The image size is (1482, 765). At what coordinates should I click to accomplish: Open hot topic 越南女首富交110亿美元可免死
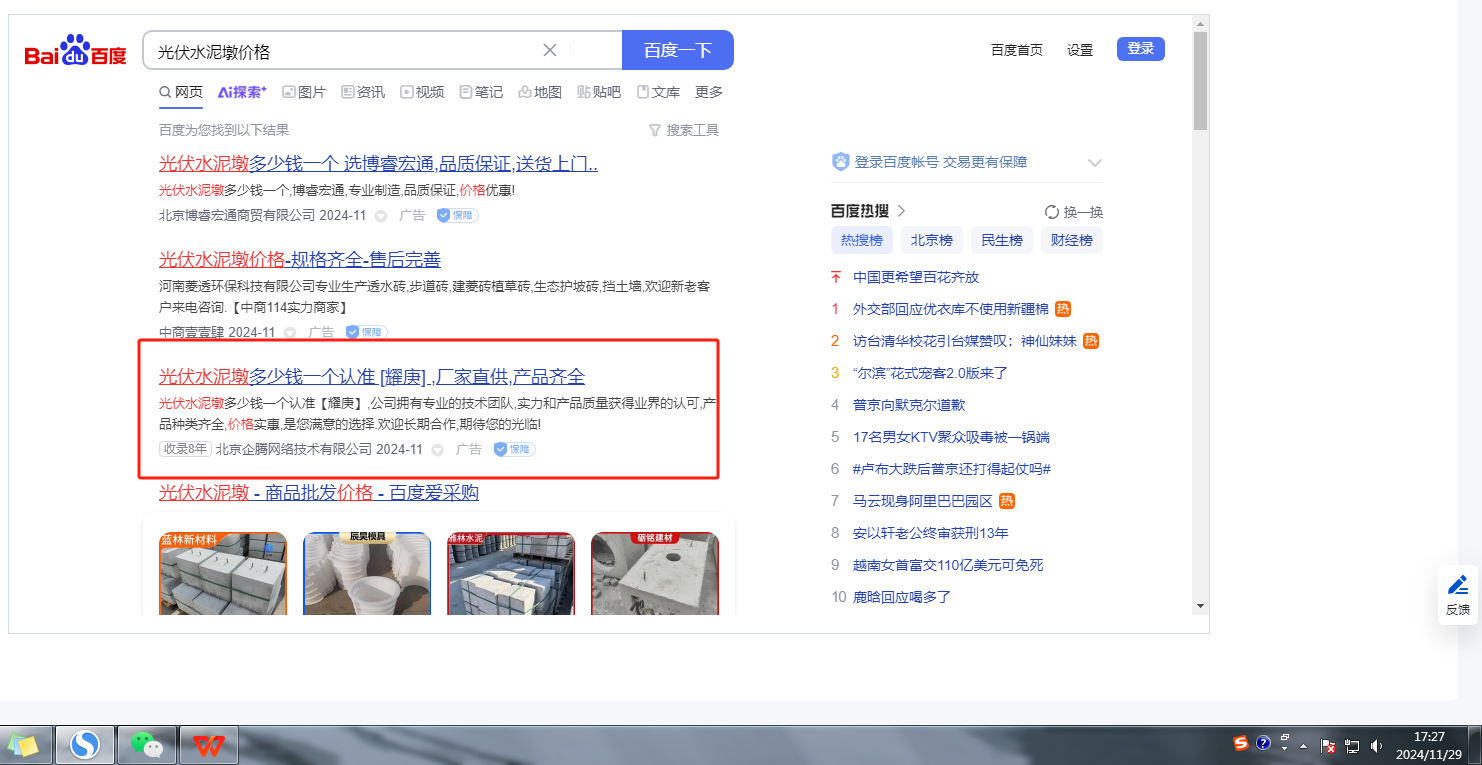click(x=948, y=565)
